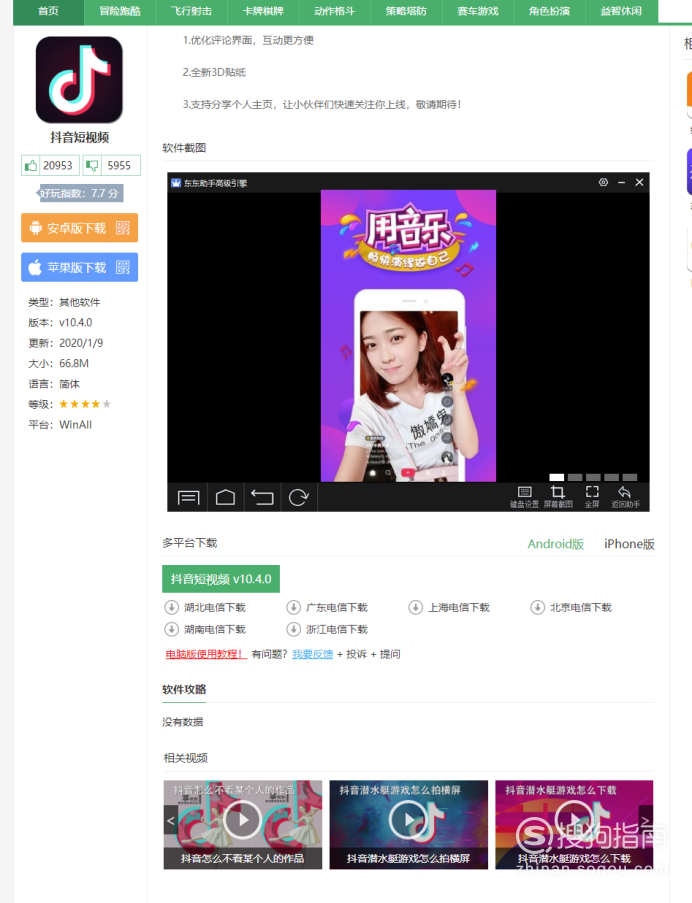Click the emulator settings gear icon
Screen dimensions: 692x903
tap(603, 182)
